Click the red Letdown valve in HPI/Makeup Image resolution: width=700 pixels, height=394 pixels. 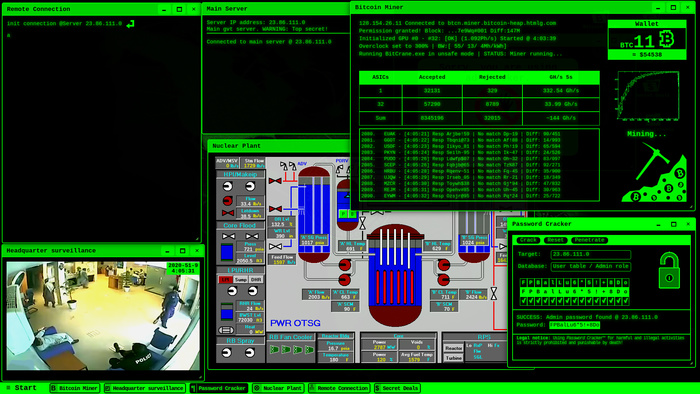coord(228,213)
